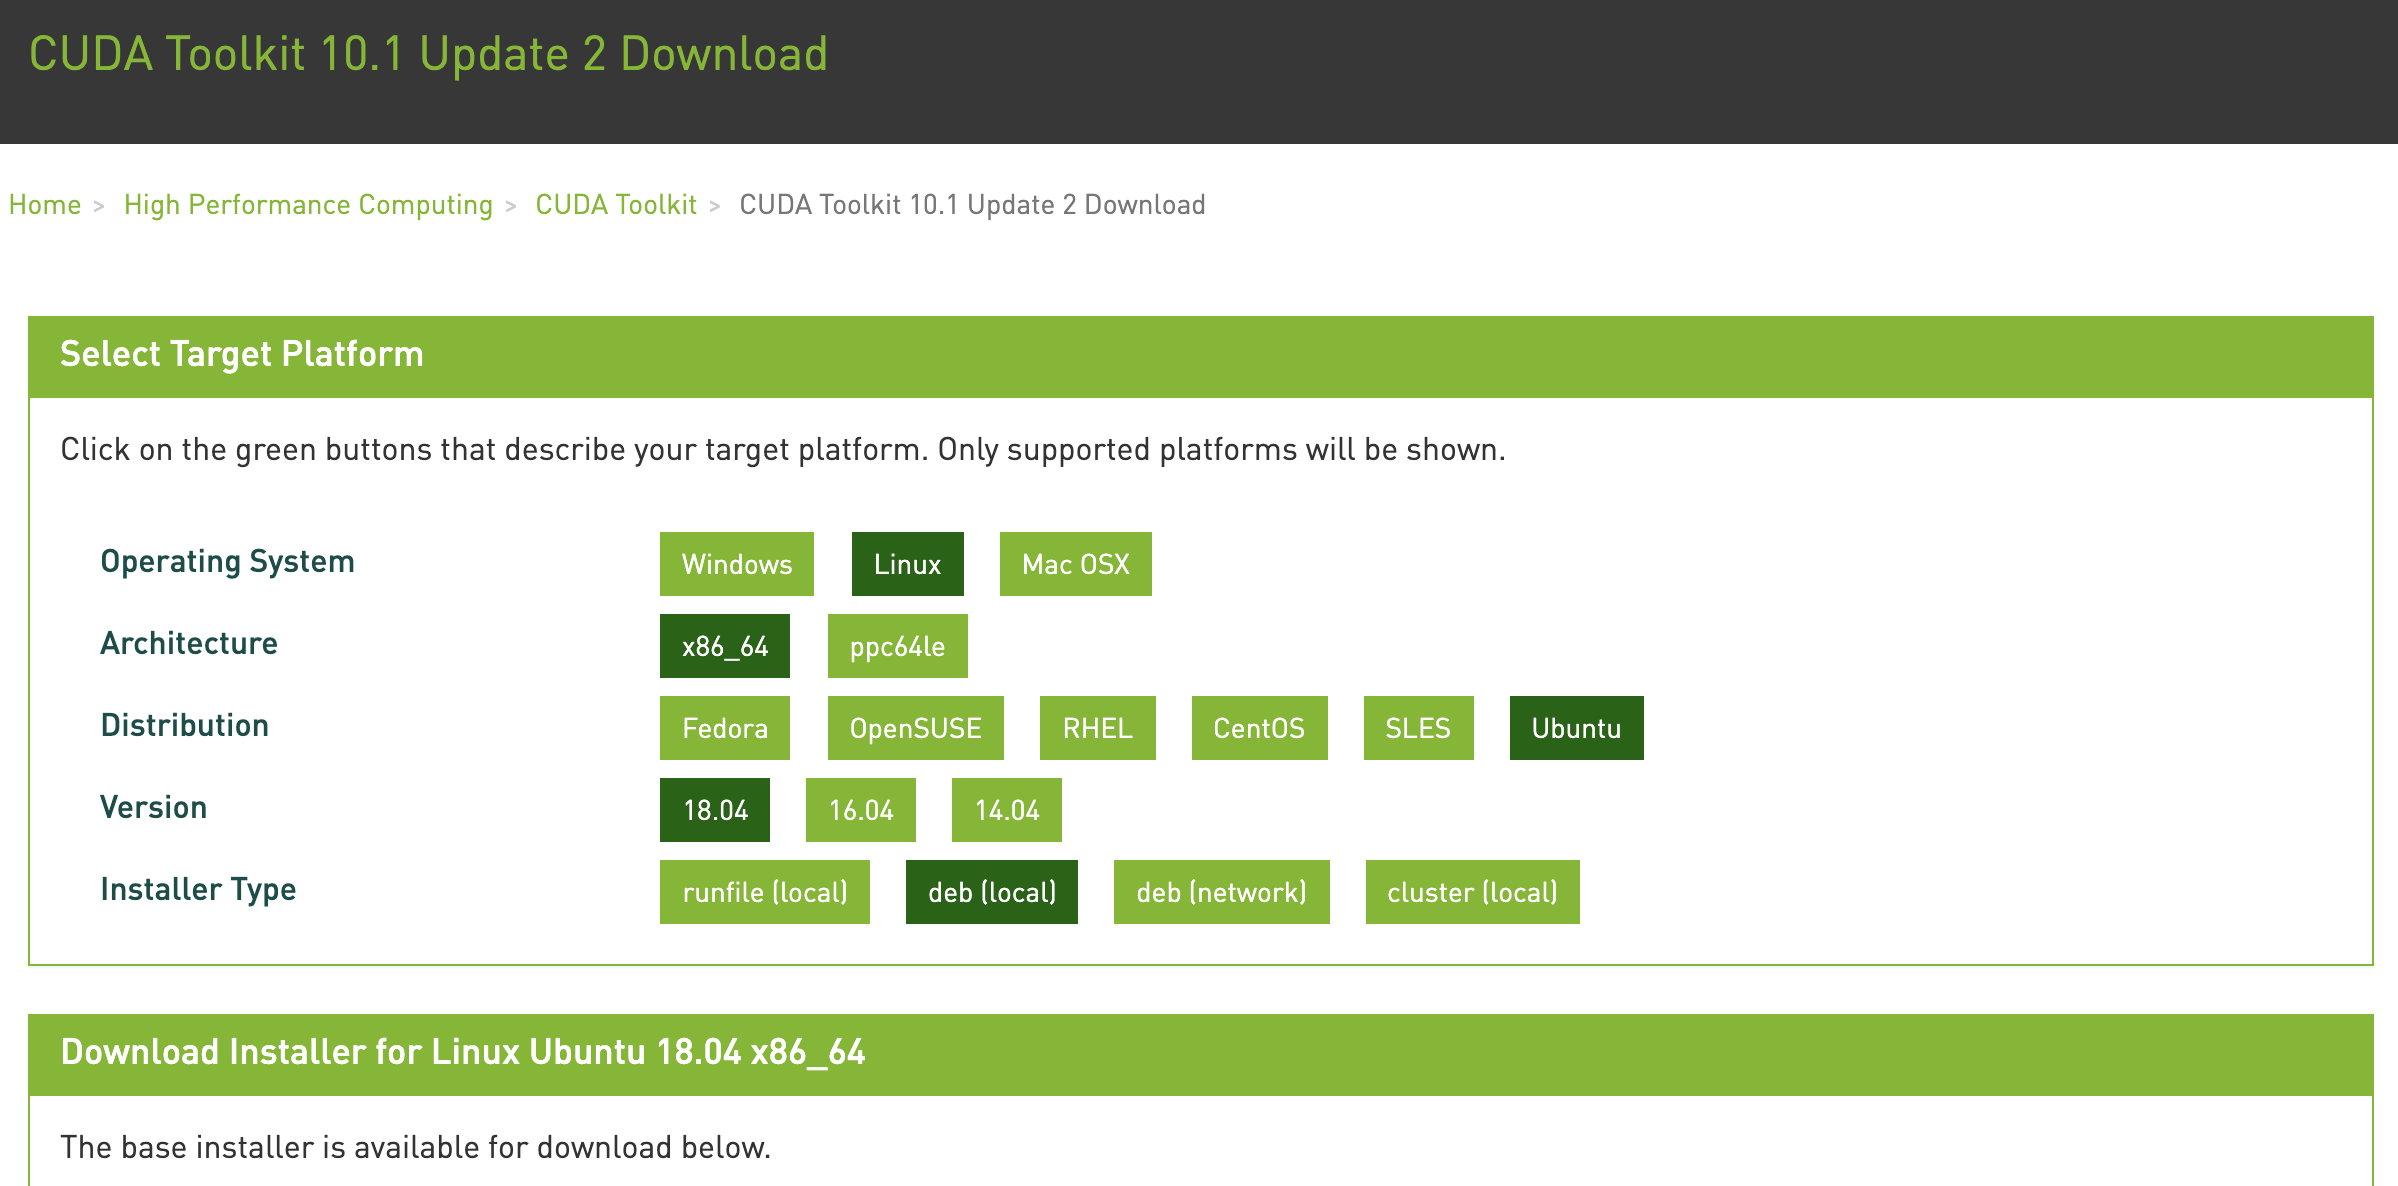Switch architecture to ppc64le
This screenshot has width=2398, height=1186.
(x=897, y=646)
